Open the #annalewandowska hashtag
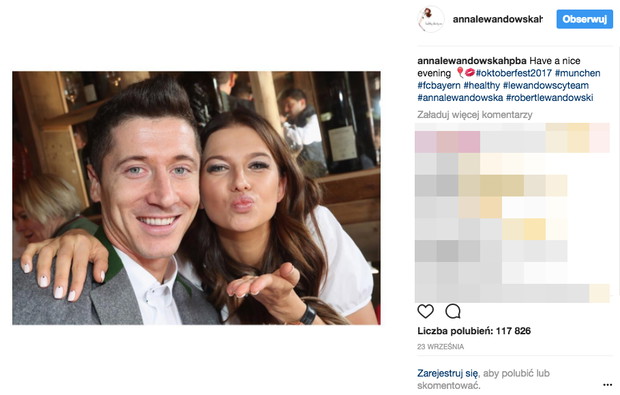The width and height of the screenshot is (620, 395). (x=460, y=98)
